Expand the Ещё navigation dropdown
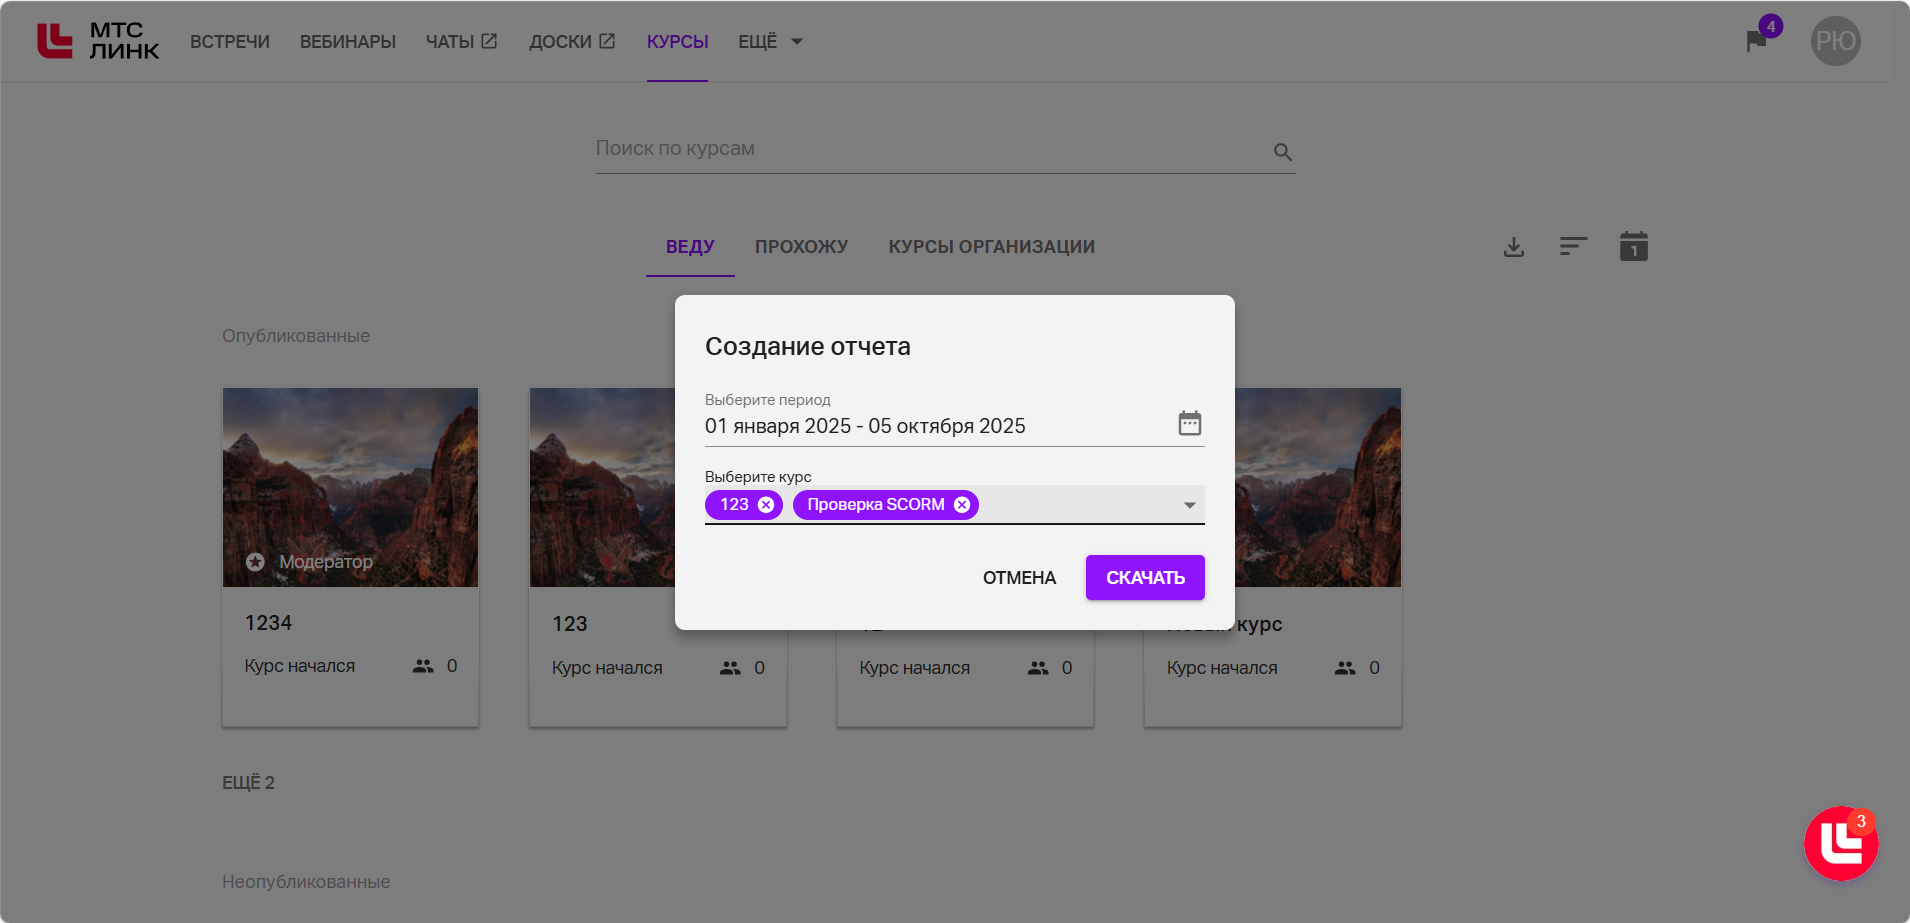Image resolution: width=1910 pixels, height=923 pixels. (770, 42)
